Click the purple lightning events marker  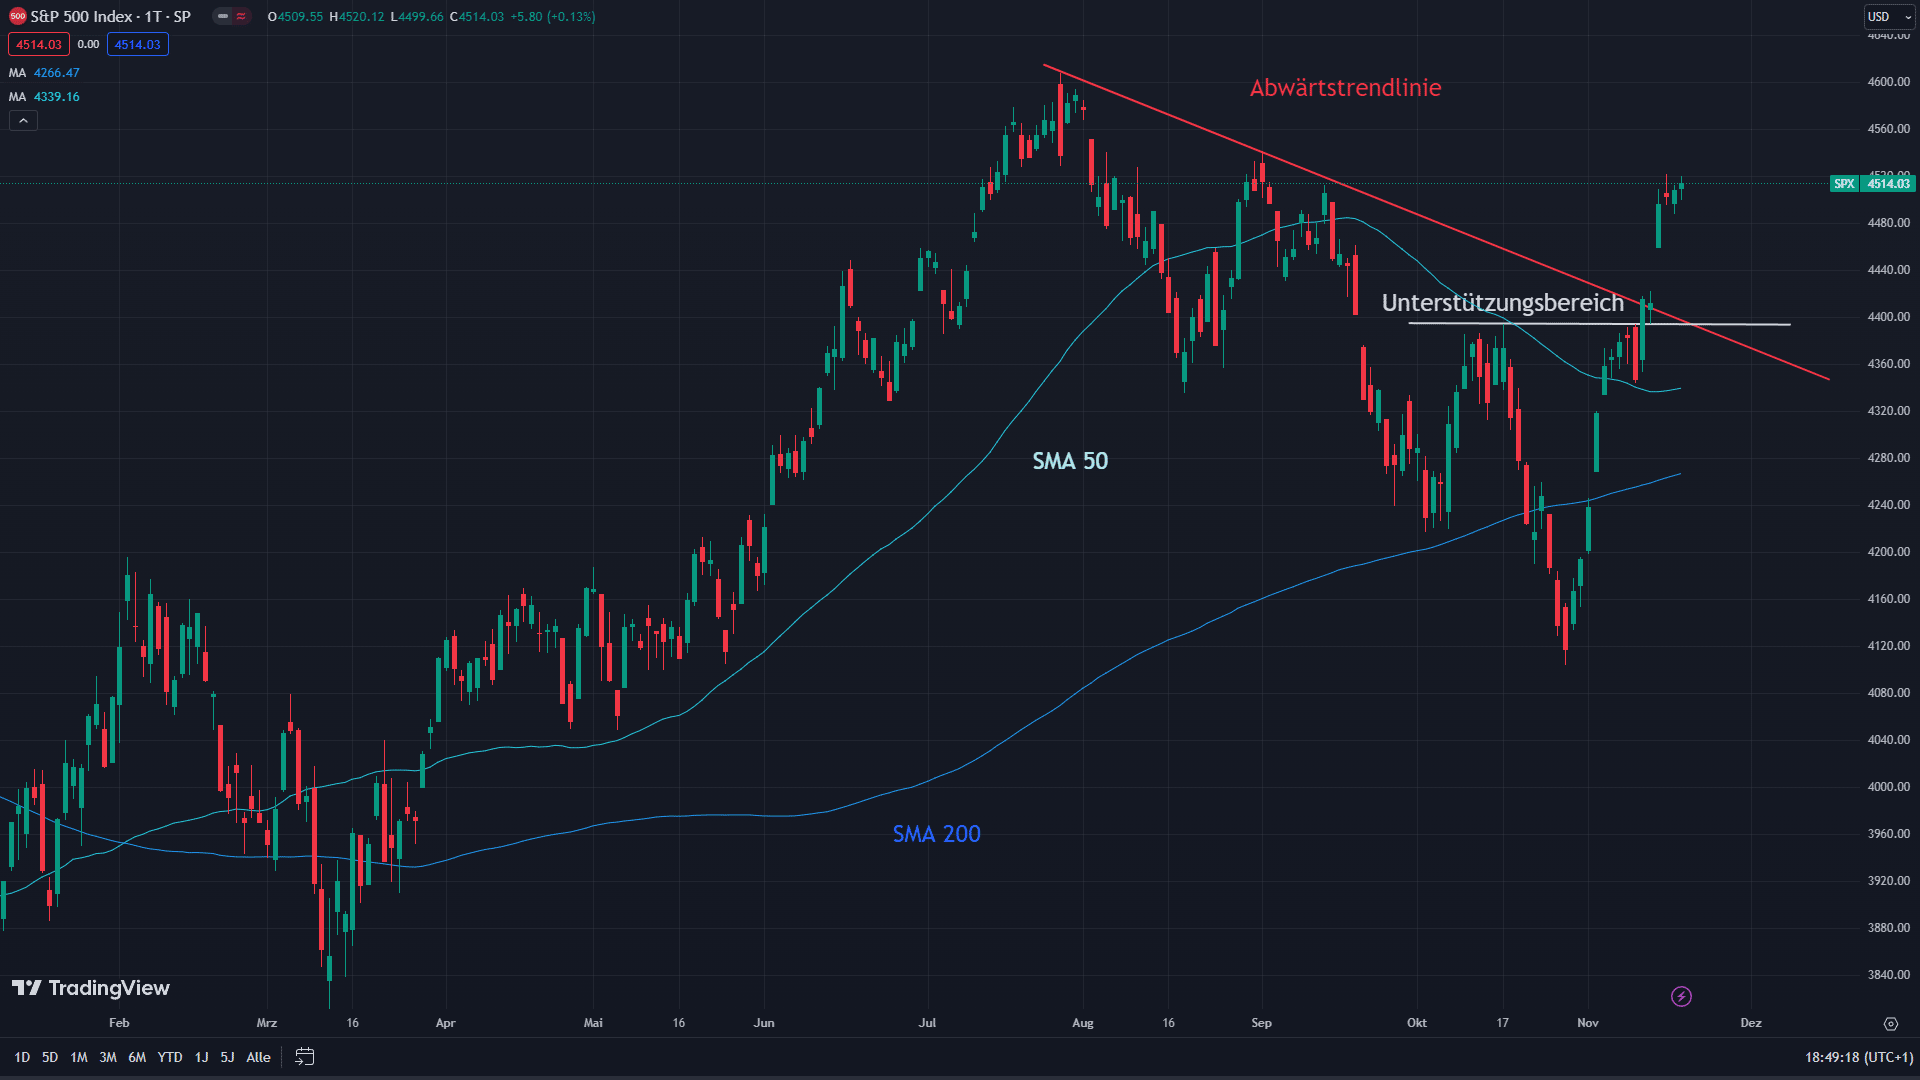1682,996
